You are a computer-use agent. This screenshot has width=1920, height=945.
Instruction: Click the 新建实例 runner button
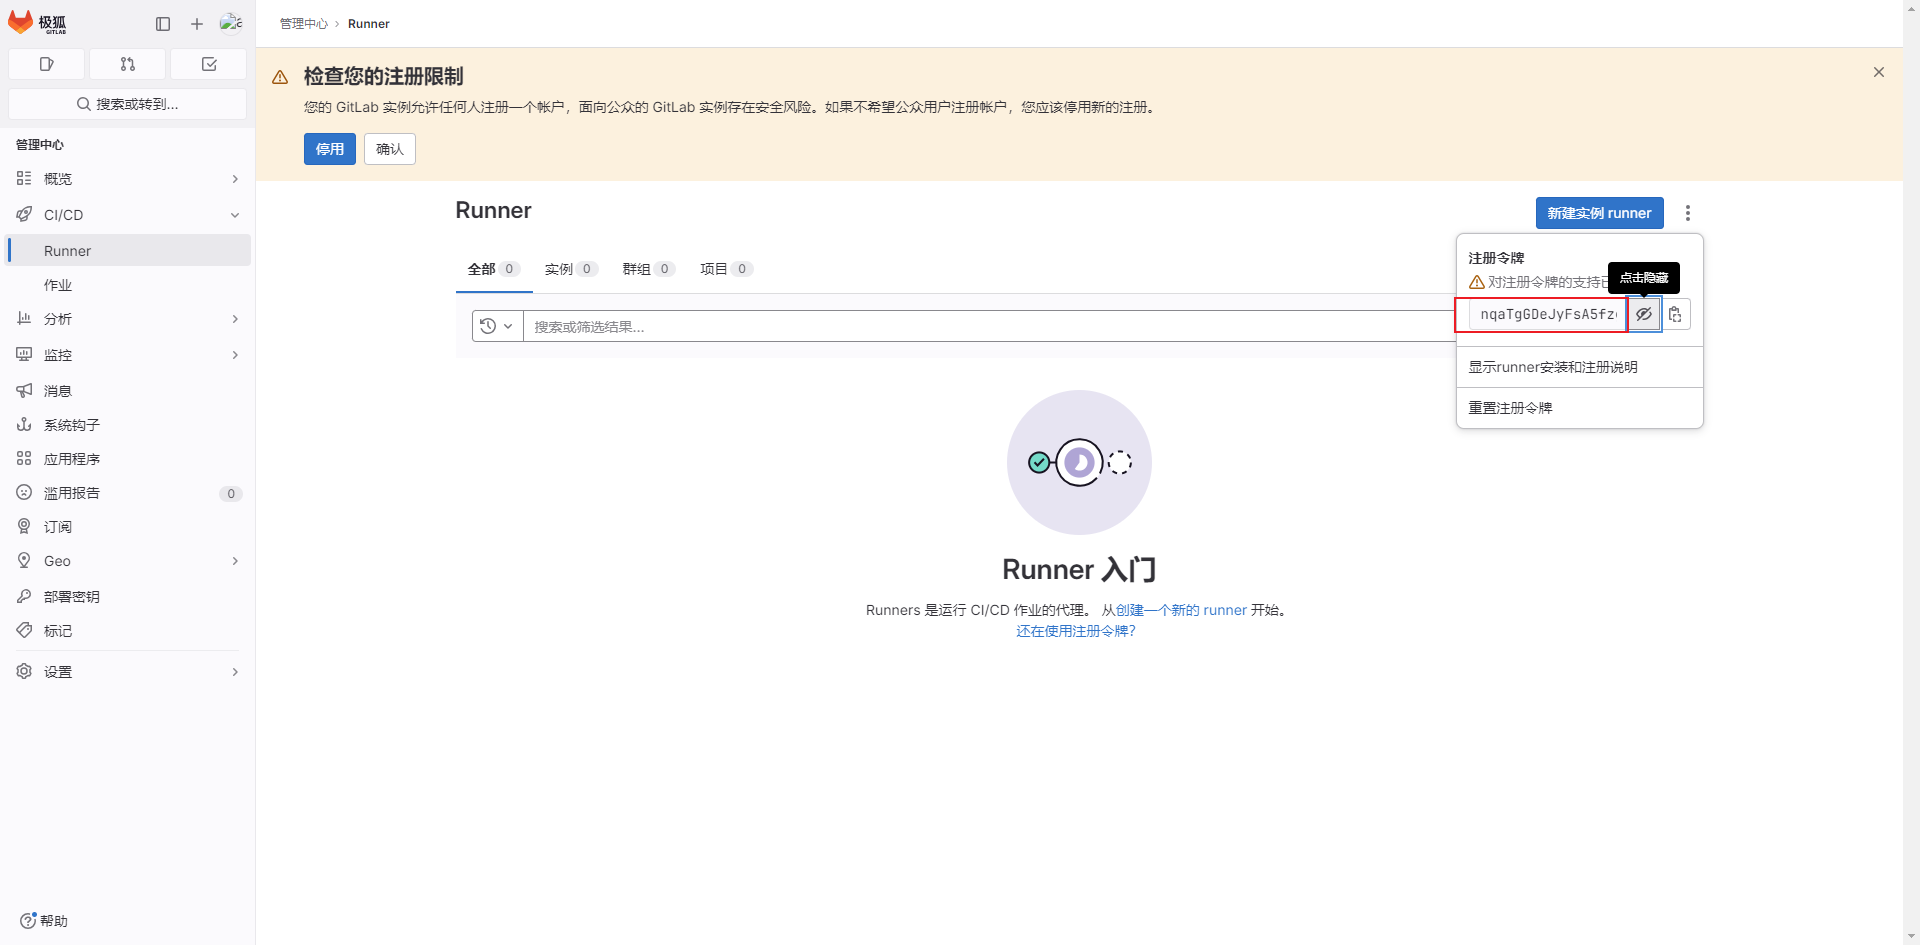pyautogui.click(x=1599, y=213)
